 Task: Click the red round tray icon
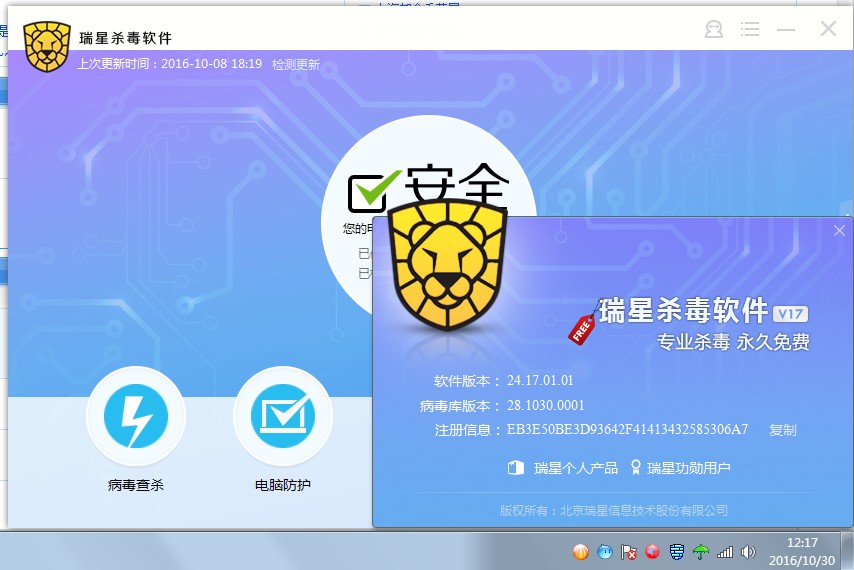pyautogui.click(x=652, y=553)
